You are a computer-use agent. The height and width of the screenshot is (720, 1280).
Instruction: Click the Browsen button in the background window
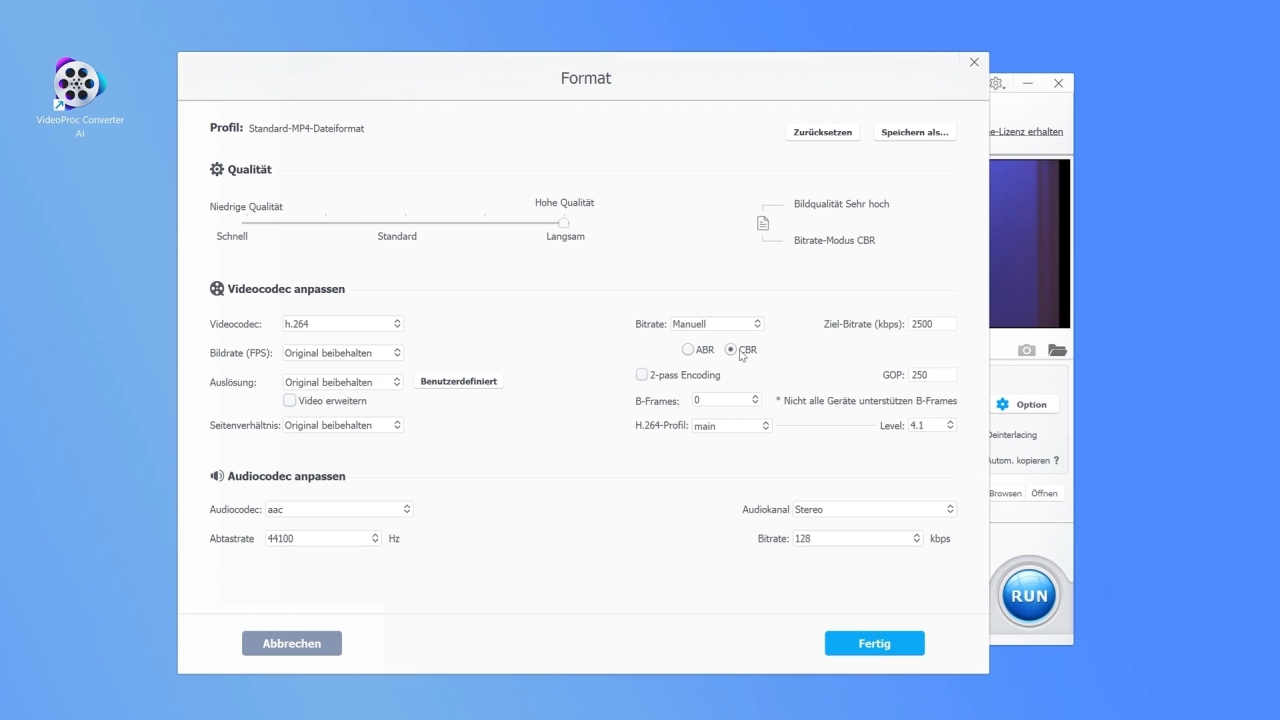pos(1006,493)
